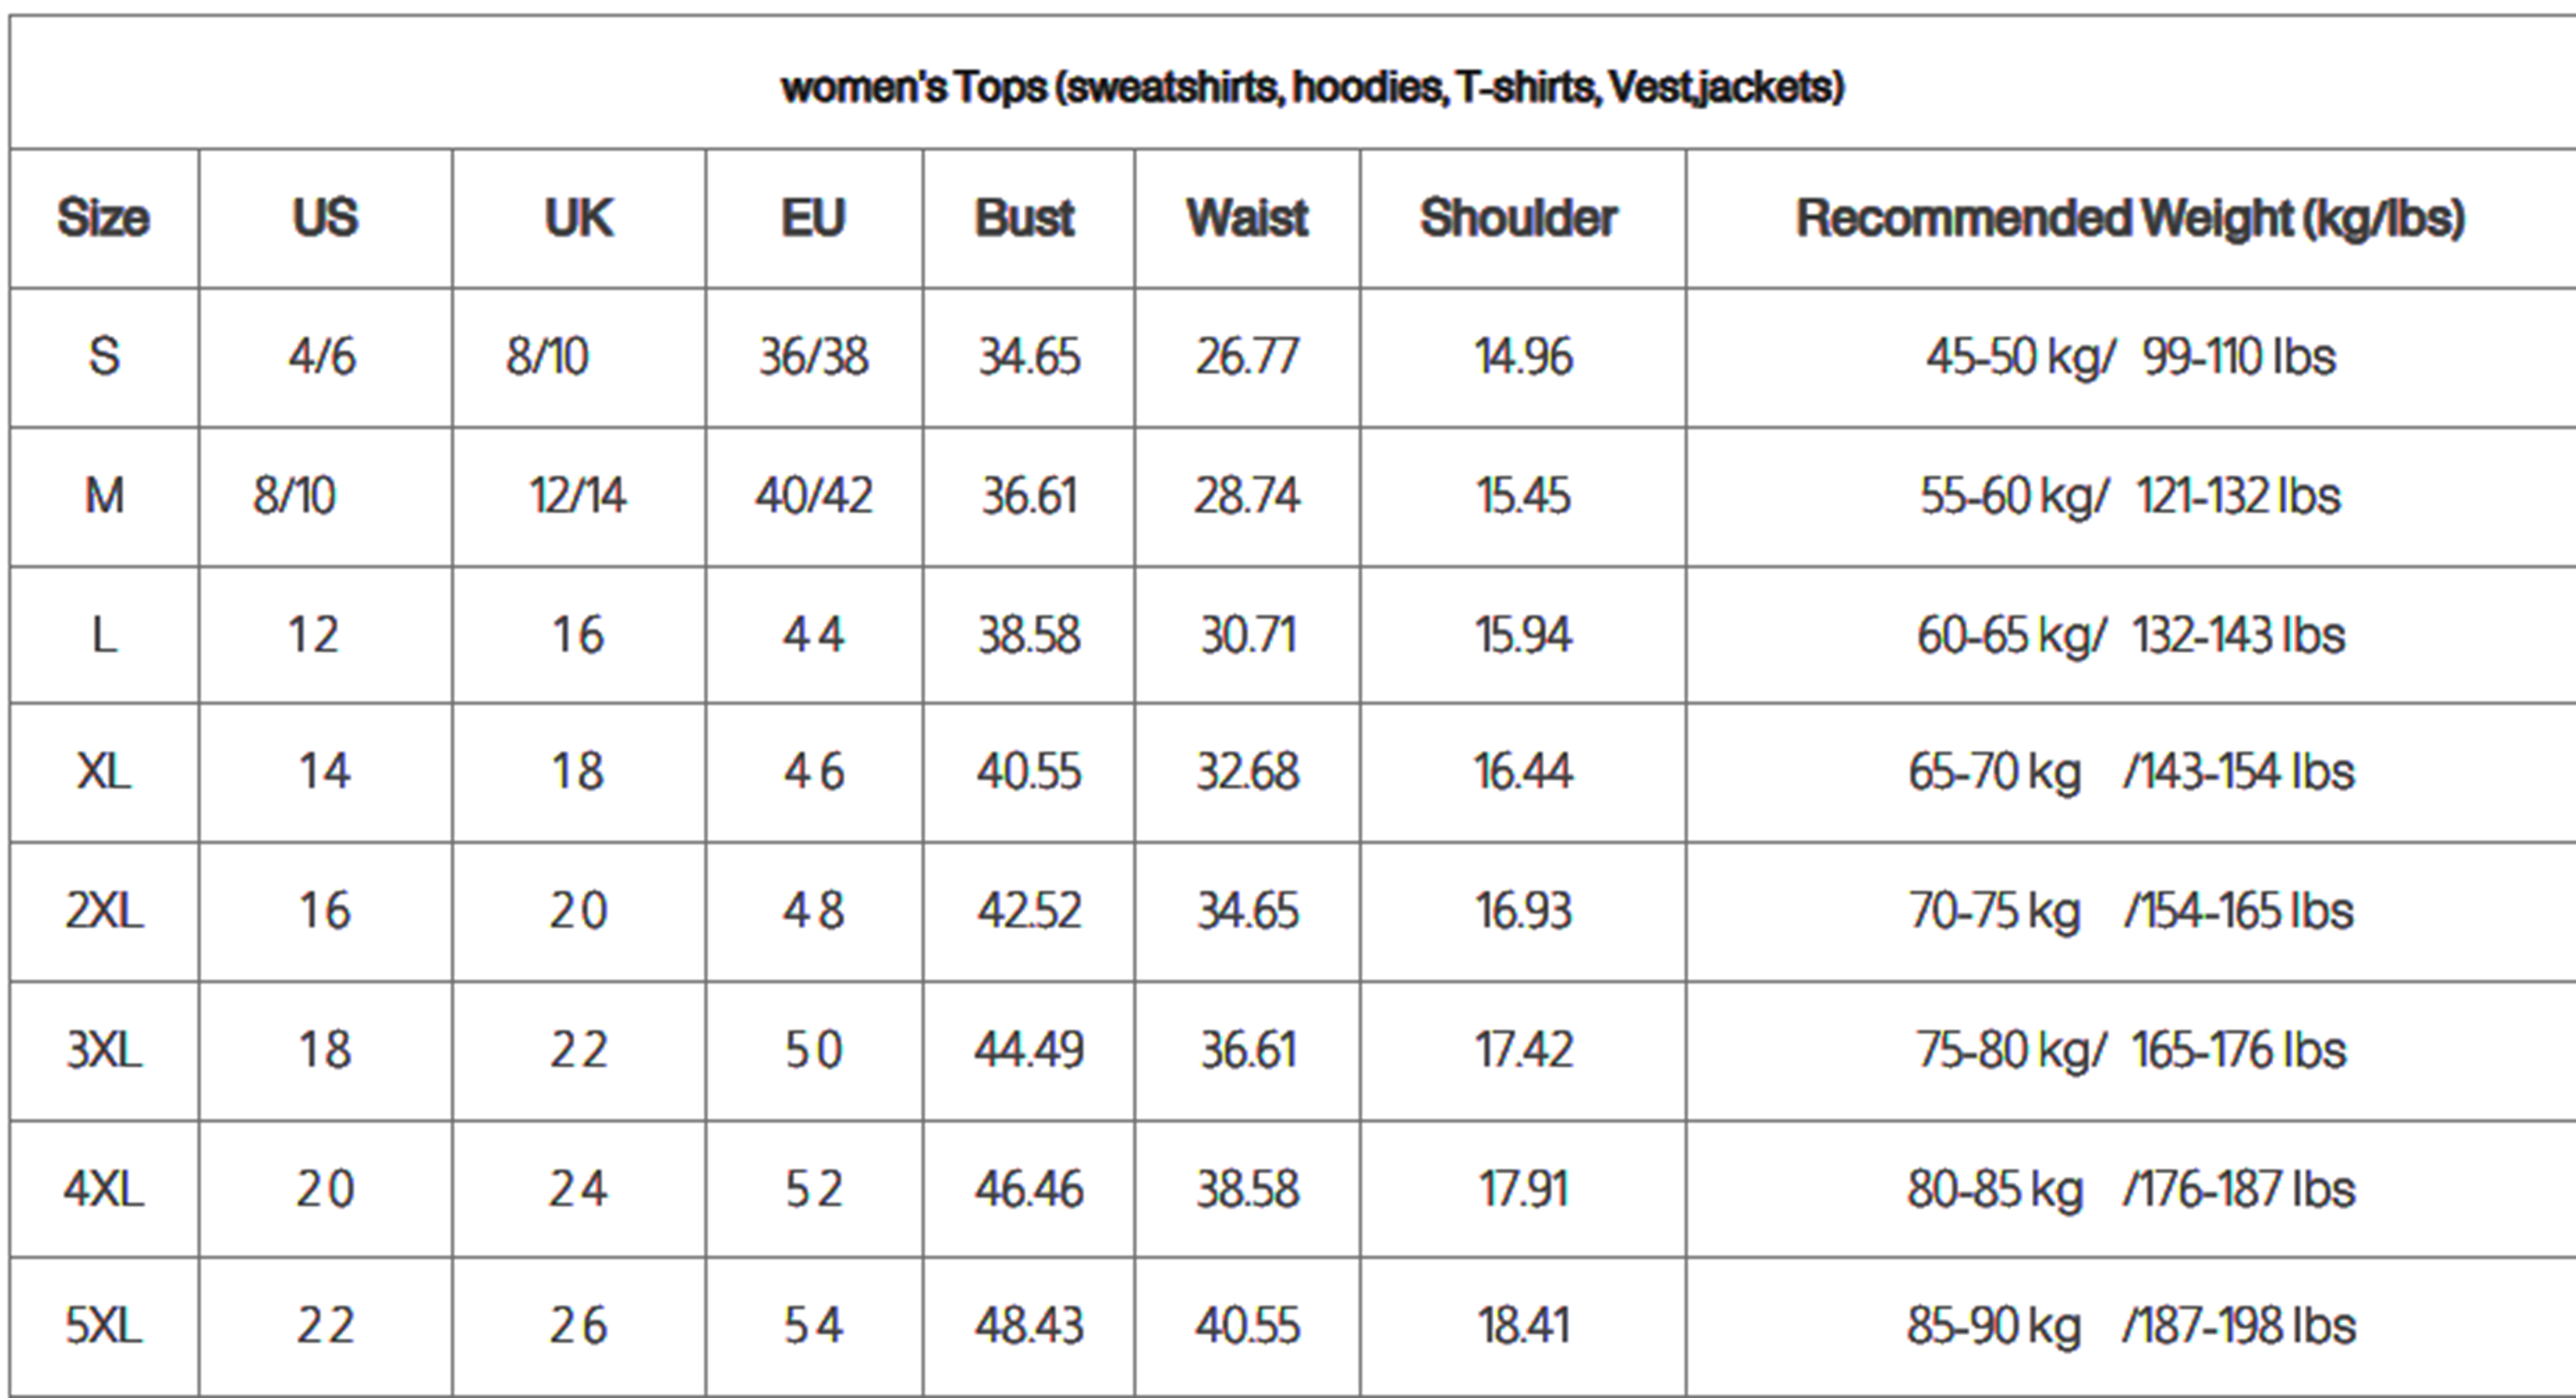This screenshot has height=1398, width=2576.
Task: Click the EU size 36/38 cell
Action: [x=813, y=357]
